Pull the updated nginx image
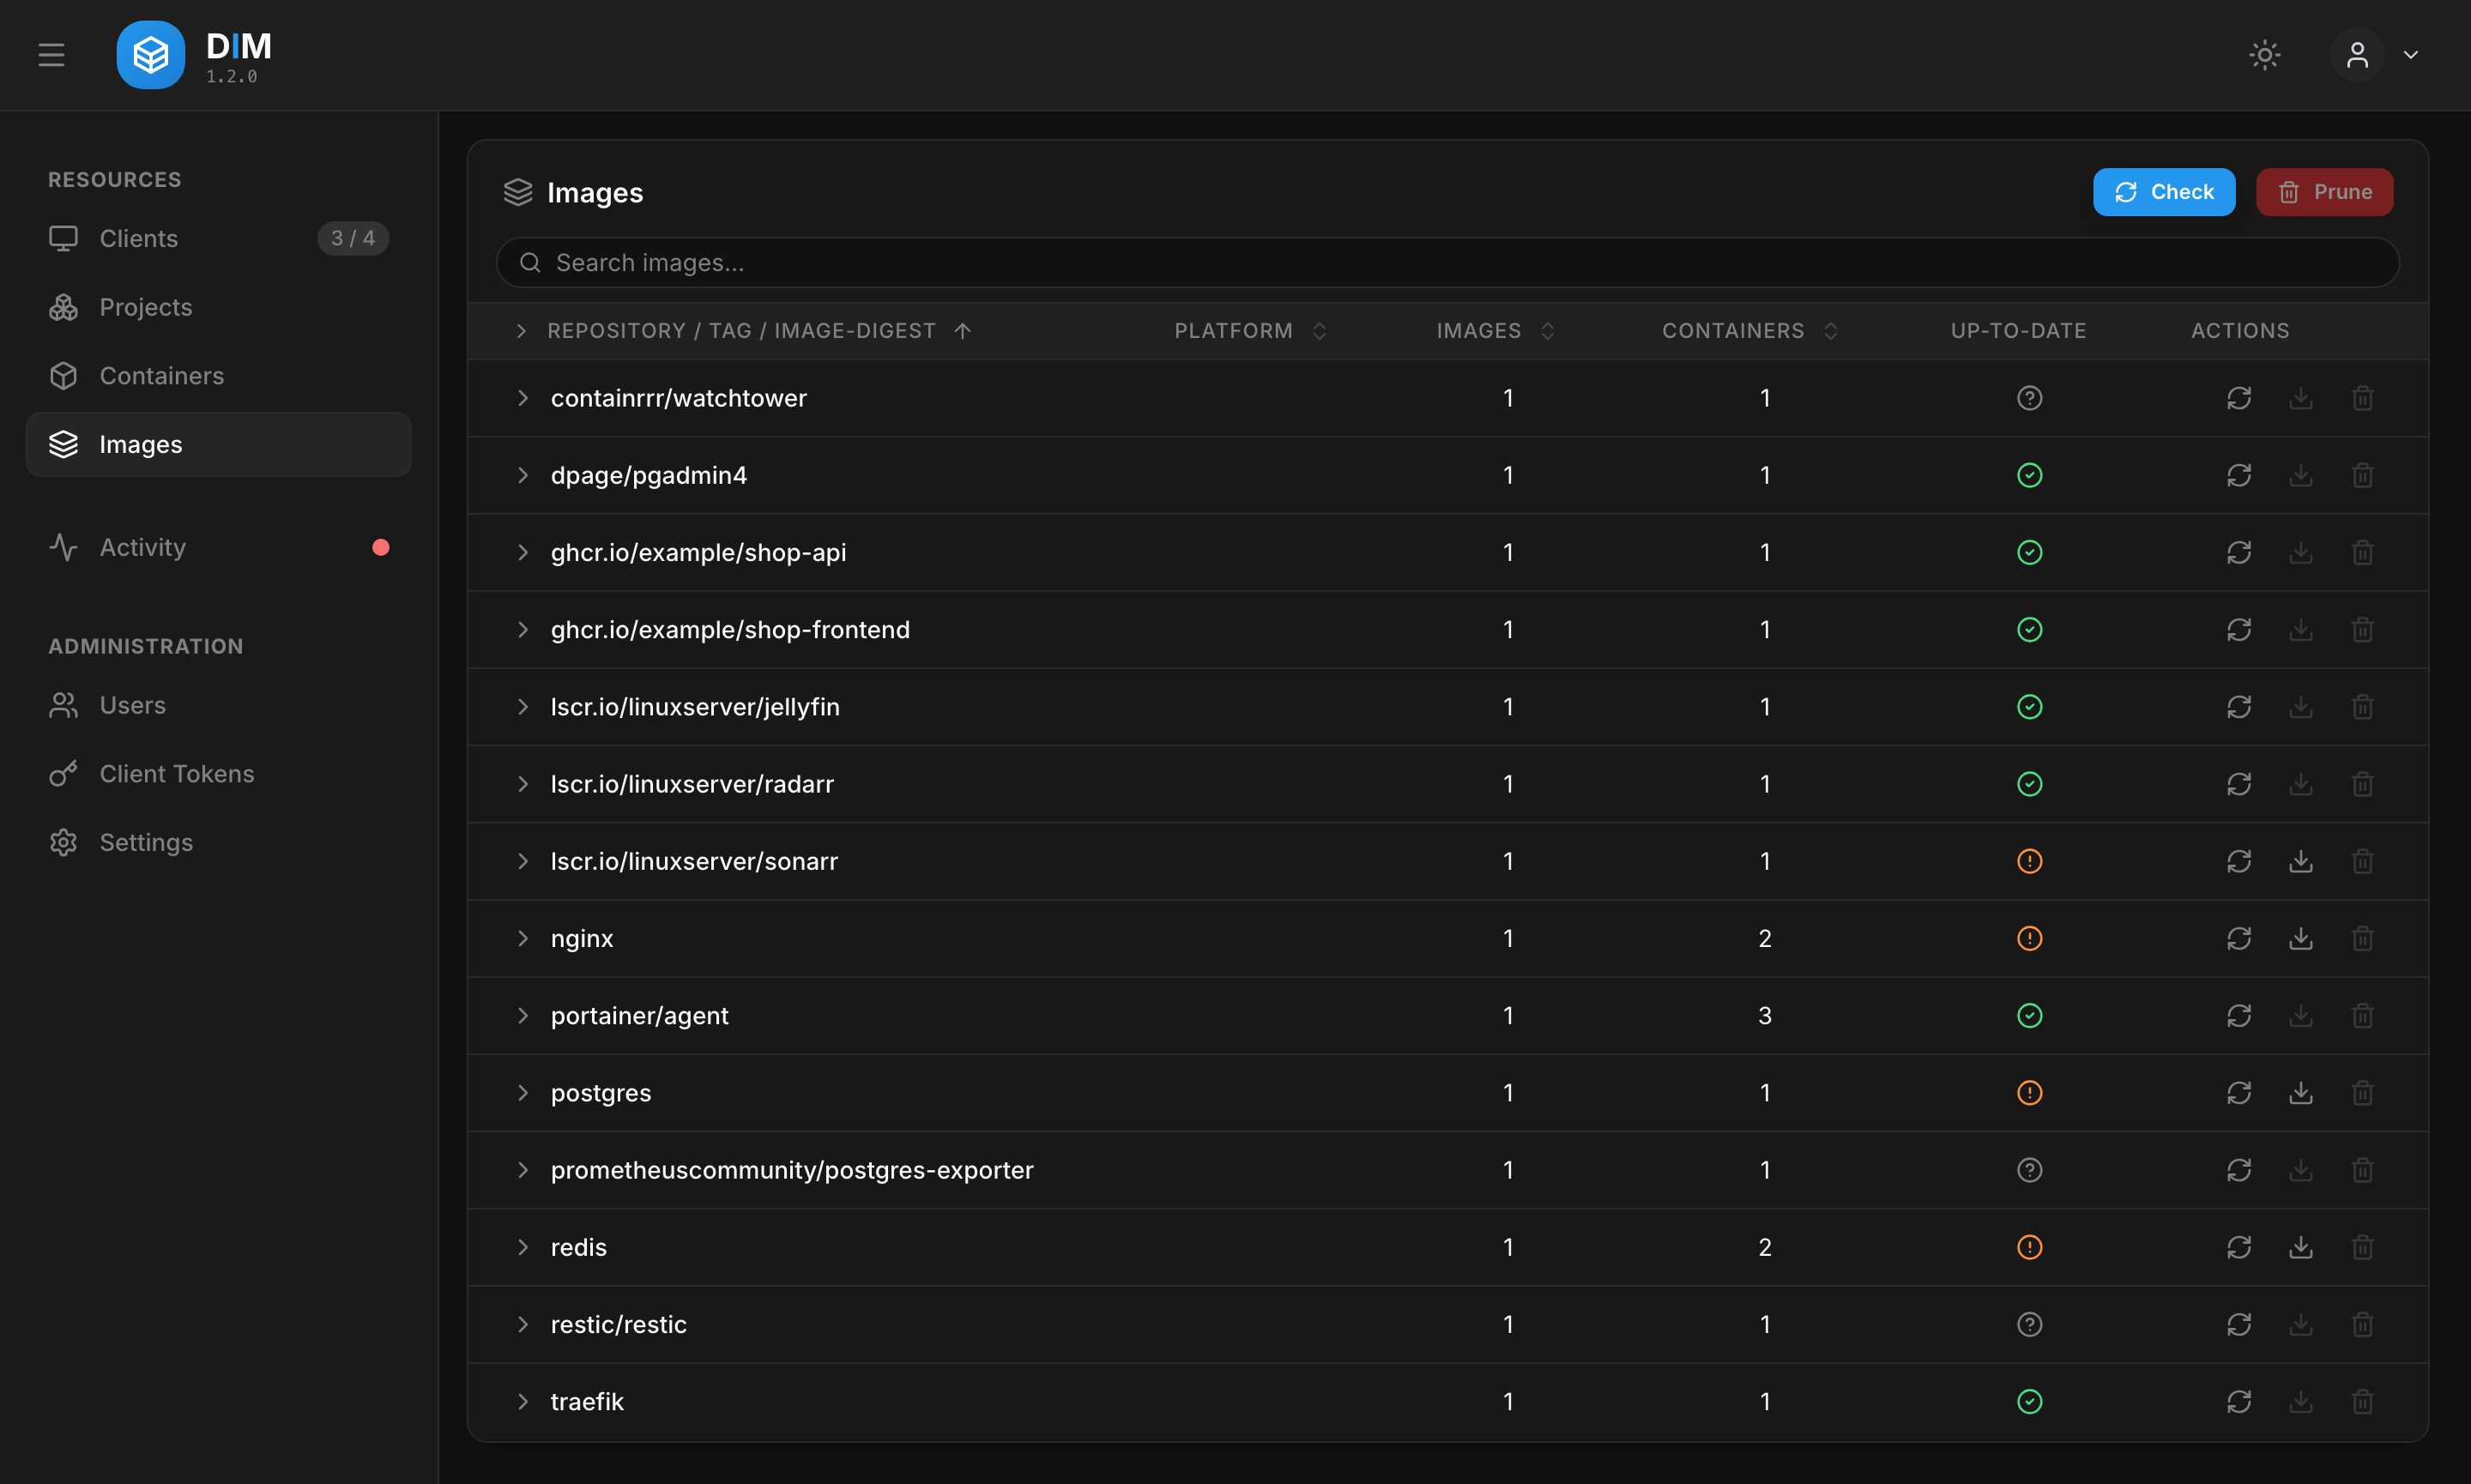 pos(2300,938)
